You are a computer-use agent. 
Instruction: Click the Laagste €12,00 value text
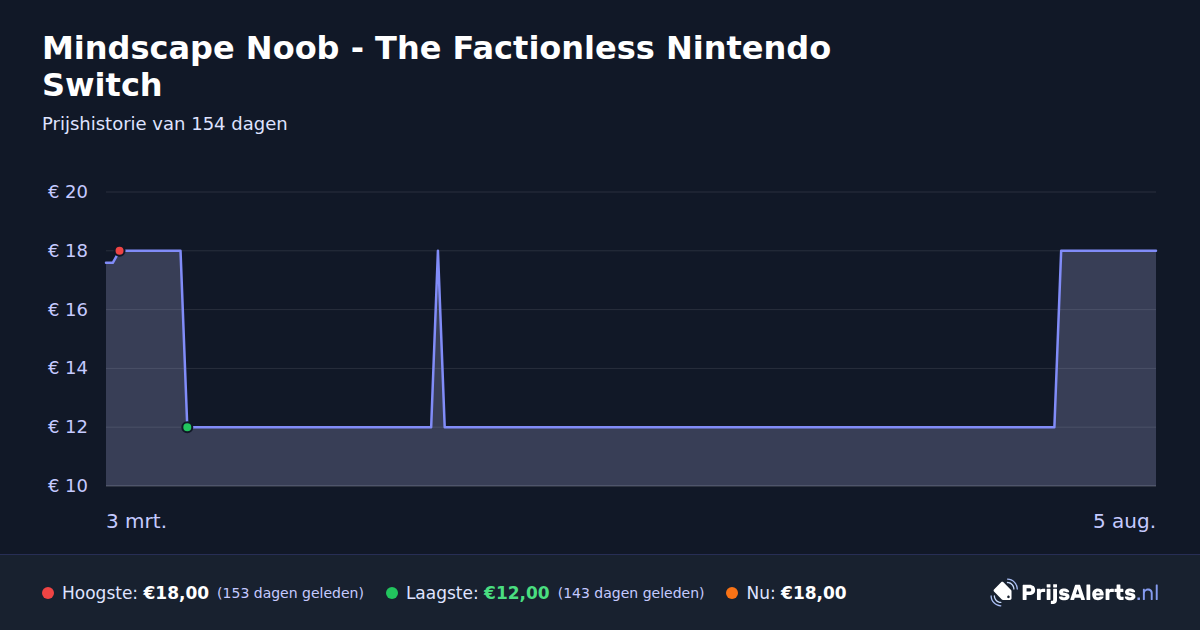tap(517, 593)
